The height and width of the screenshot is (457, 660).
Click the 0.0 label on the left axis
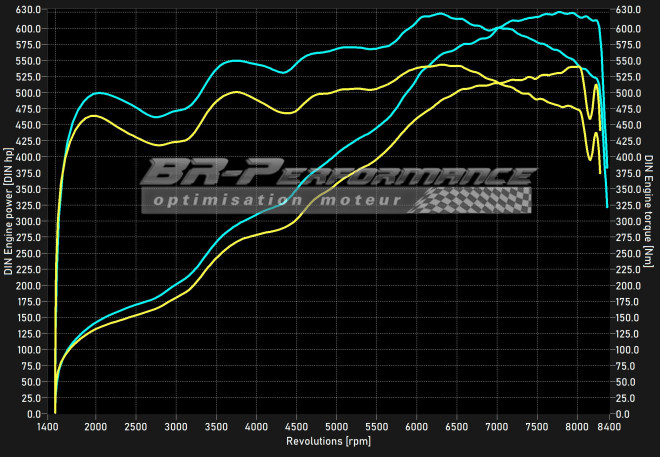tap(34, 414)
